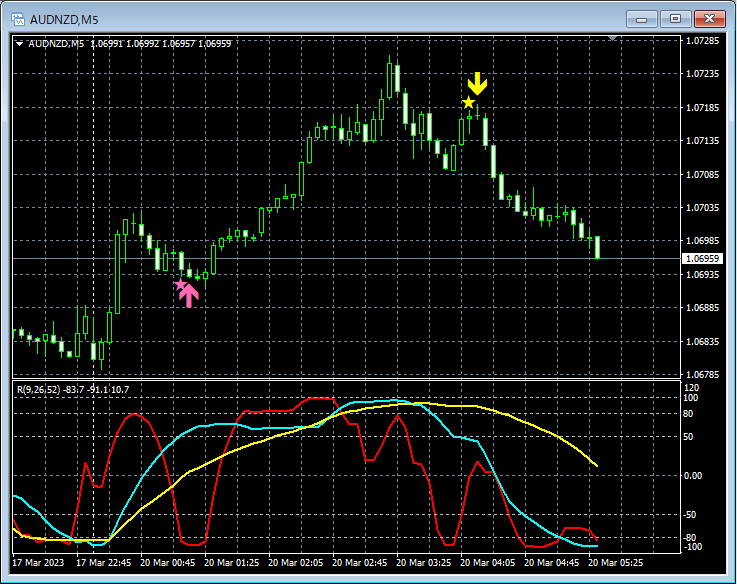Click the 1.06785 price scale value

pos(702,375)
